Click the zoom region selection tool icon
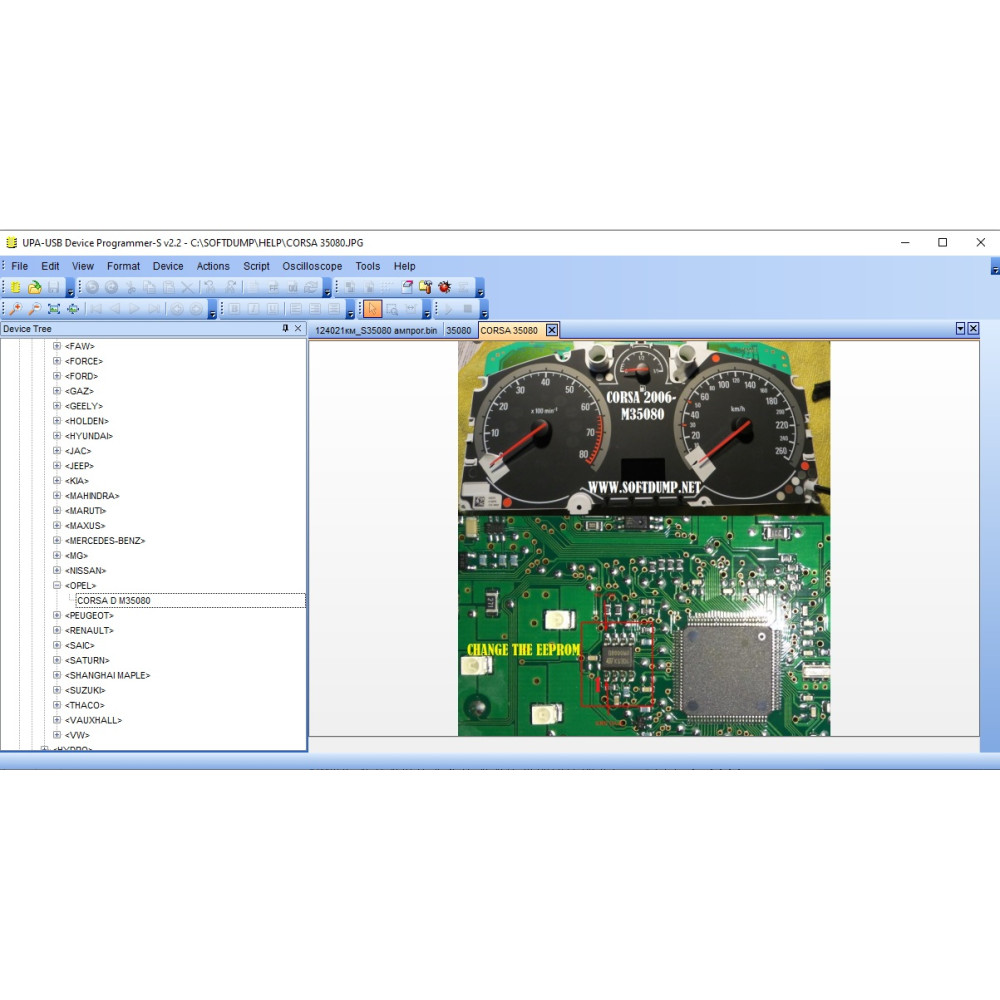Screen dimensions: 1000x1000 click(x=392, y=309)
